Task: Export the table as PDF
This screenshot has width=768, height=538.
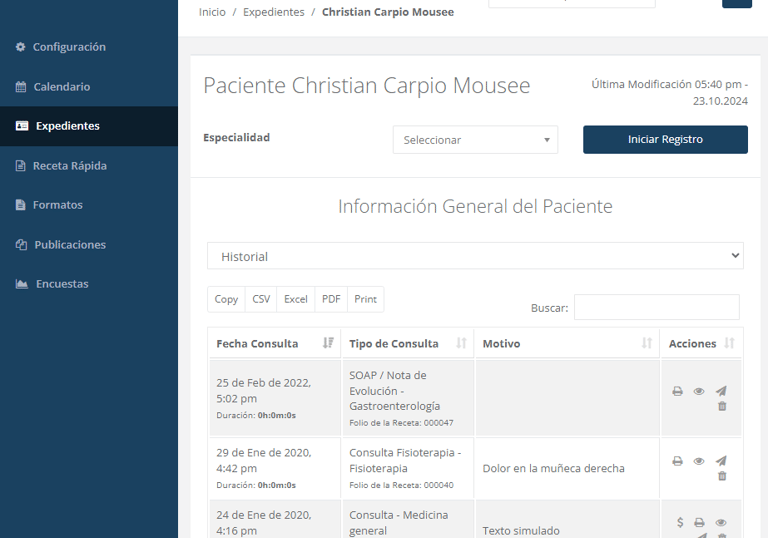Action: click(x=331, y=299)
